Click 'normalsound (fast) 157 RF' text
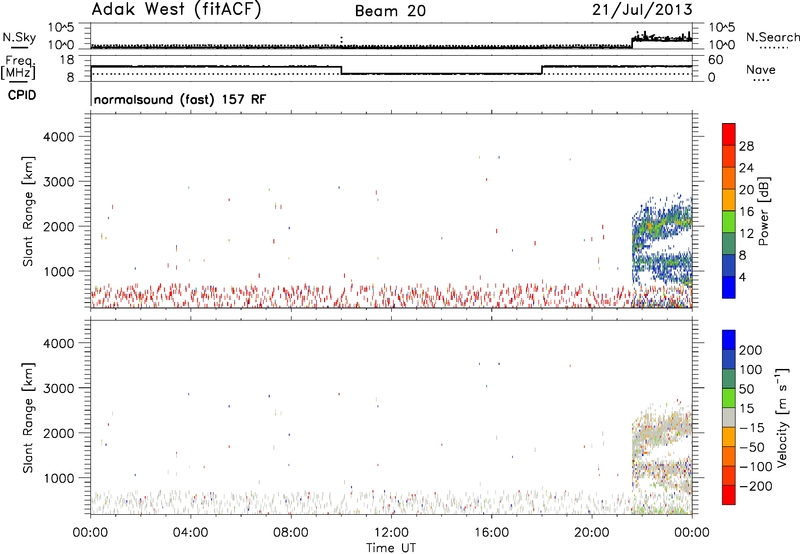Image resolution: width=800 pixels, height=554 pixels. click(180, 99)
